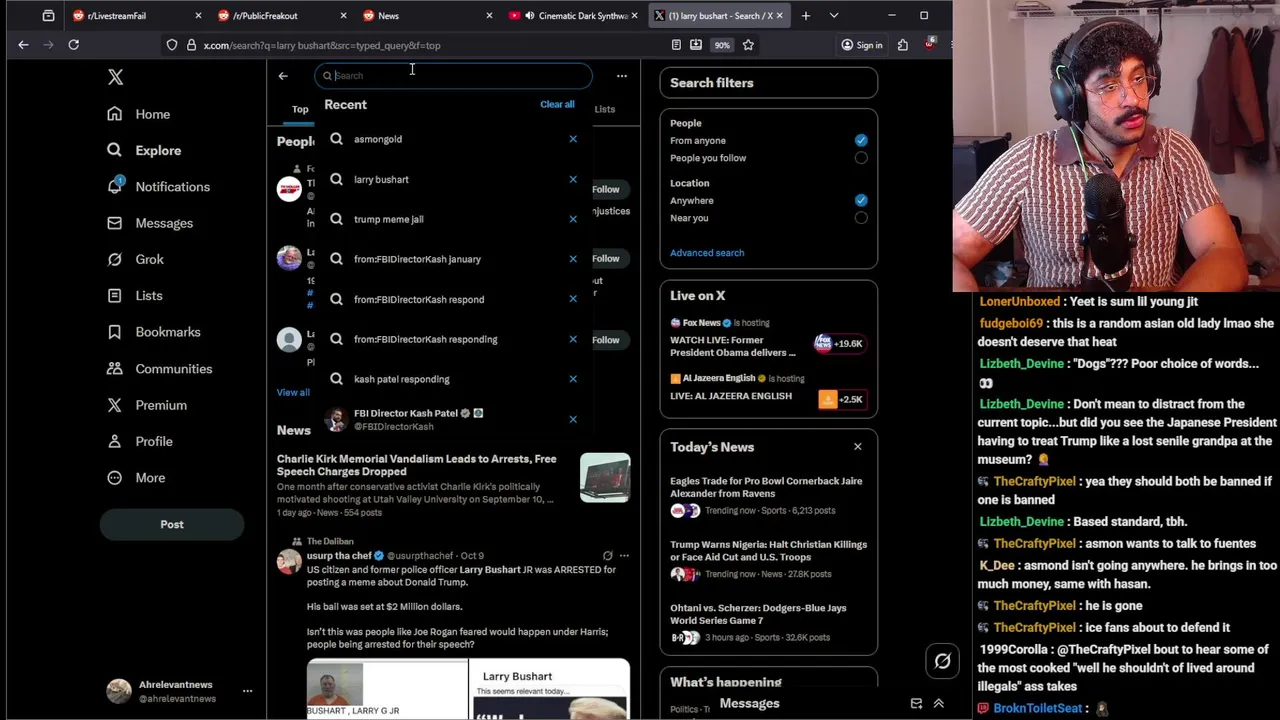Open more options on usurp tha chef post
This screenshot has width=1280, height=720.
624,555
